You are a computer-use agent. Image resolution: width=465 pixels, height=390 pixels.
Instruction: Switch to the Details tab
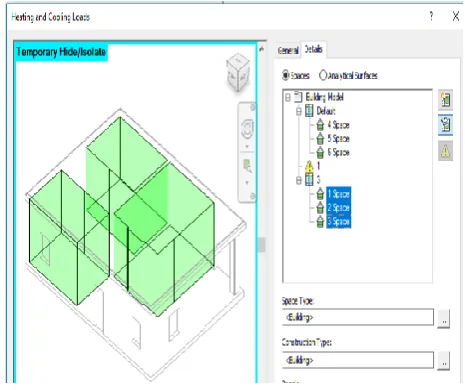pos(314,49)
